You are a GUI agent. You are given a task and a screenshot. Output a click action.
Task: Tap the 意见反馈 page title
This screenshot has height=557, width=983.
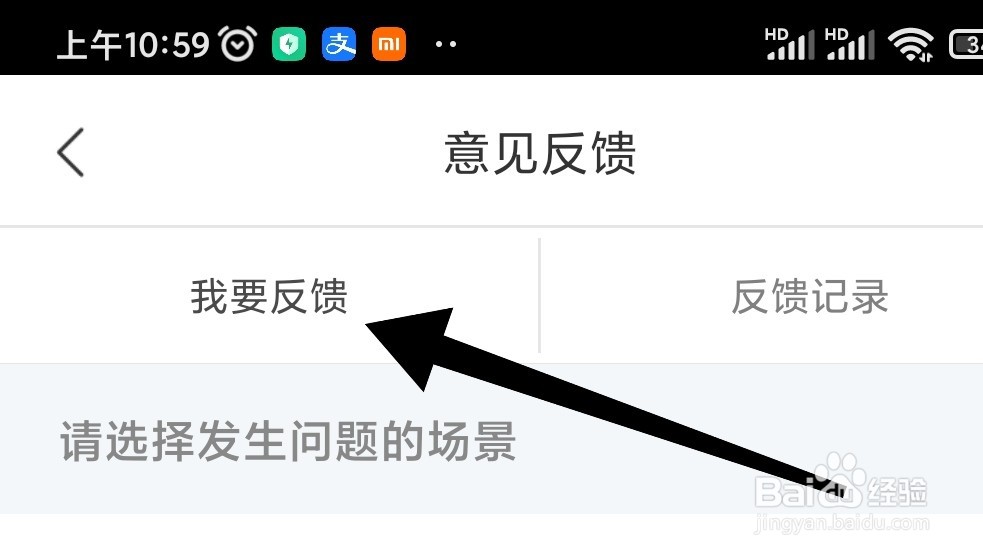[540, 153]
